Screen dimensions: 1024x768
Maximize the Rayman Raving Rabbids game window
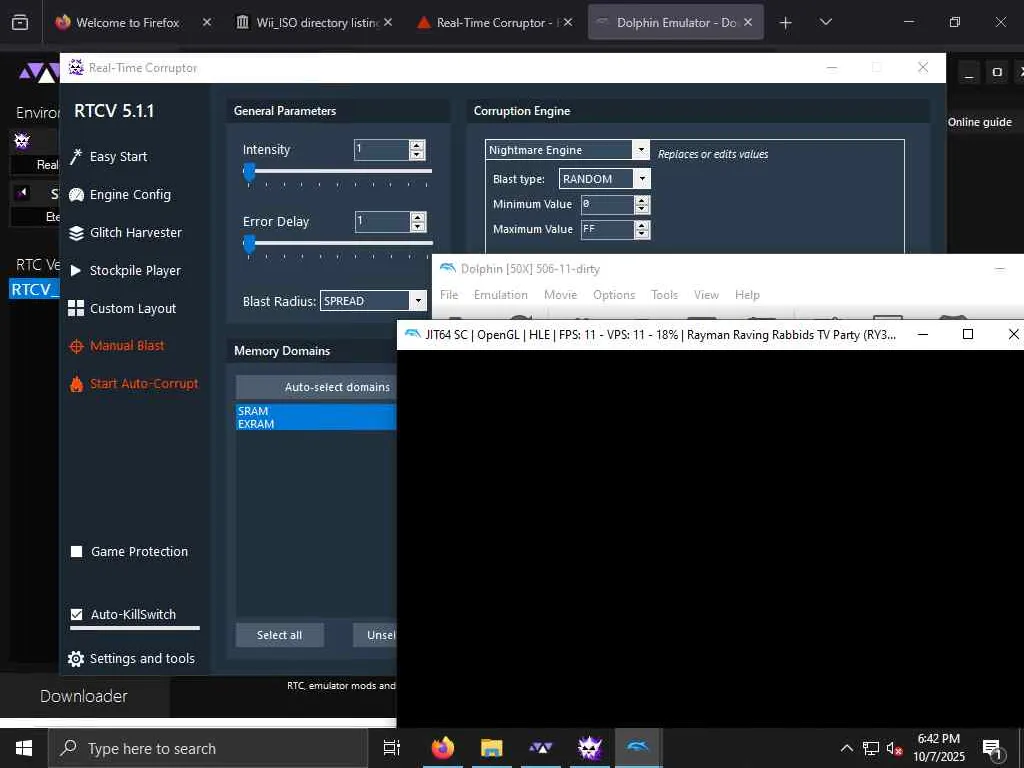[968, 334]
